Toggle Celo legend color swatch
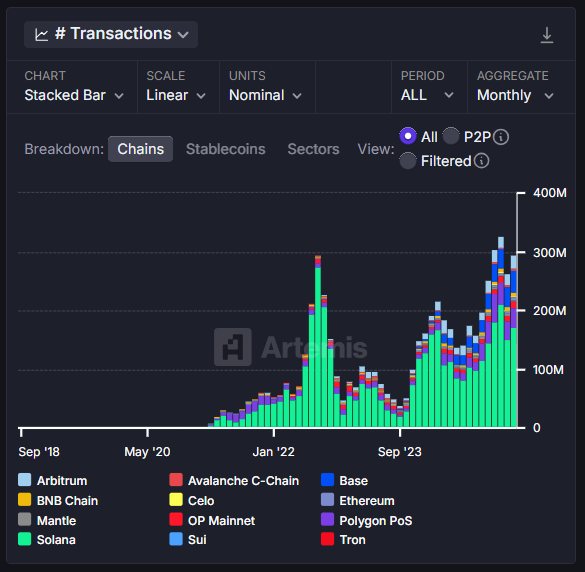Image resolution: width=585 pixels, height=572 pixels. (176, 500)
